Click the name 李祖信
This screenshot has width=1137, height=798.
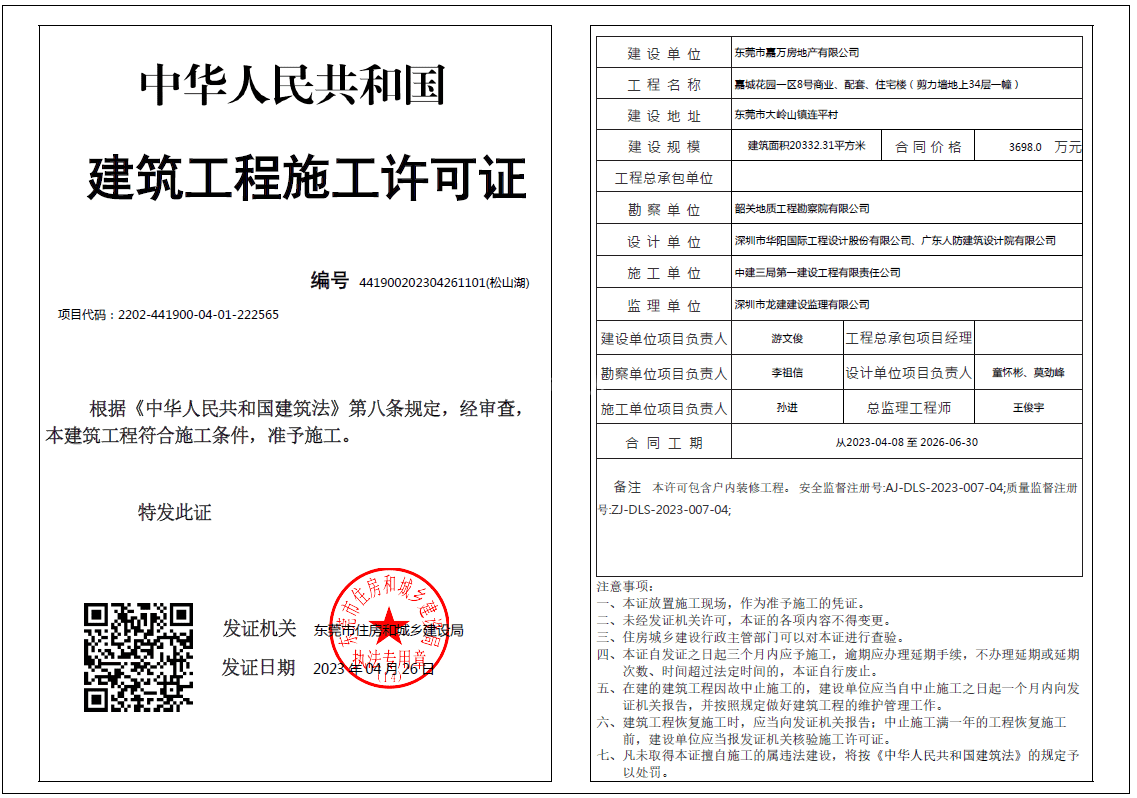click(787, 373)
